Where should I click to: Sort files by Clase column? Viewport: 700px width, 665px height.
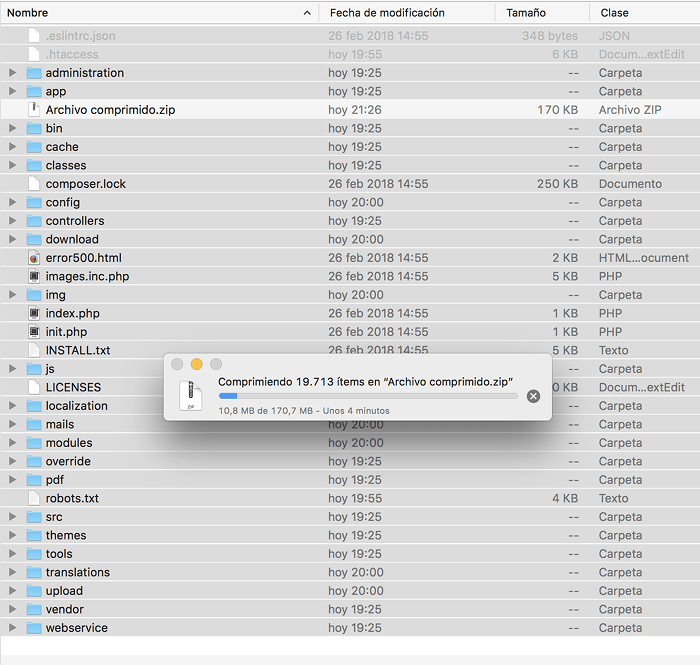coord(615,13)
